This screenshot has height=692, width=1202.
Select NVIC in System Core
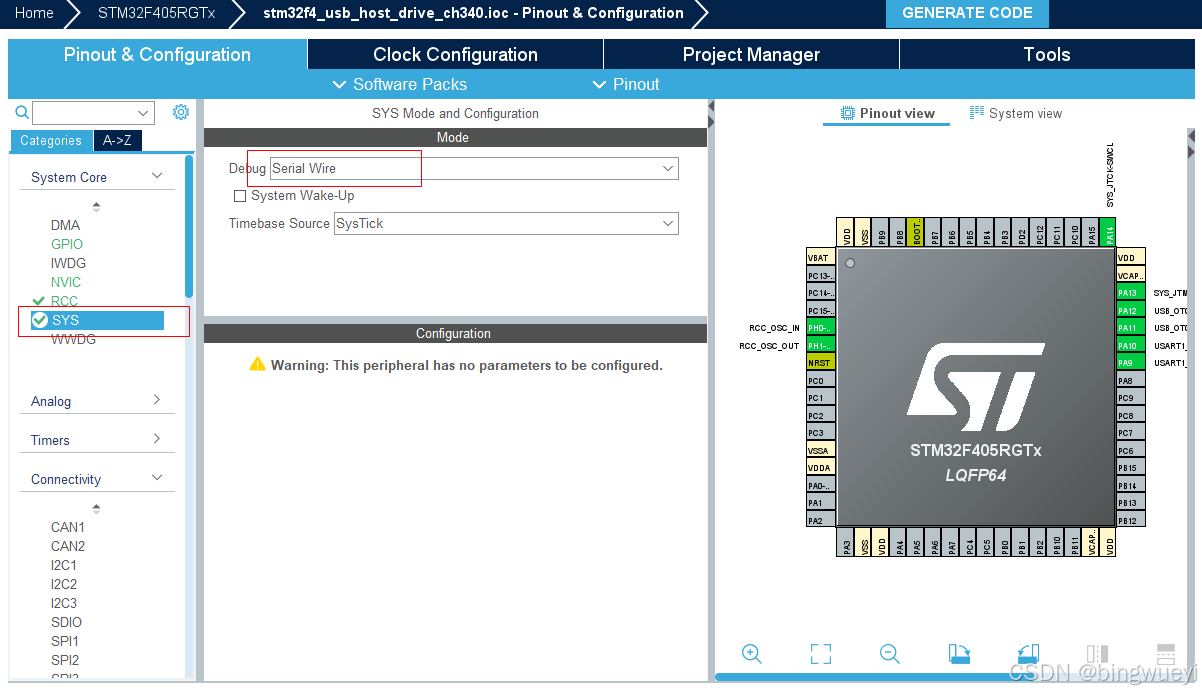pyautogui.click(x=66, y=282)
